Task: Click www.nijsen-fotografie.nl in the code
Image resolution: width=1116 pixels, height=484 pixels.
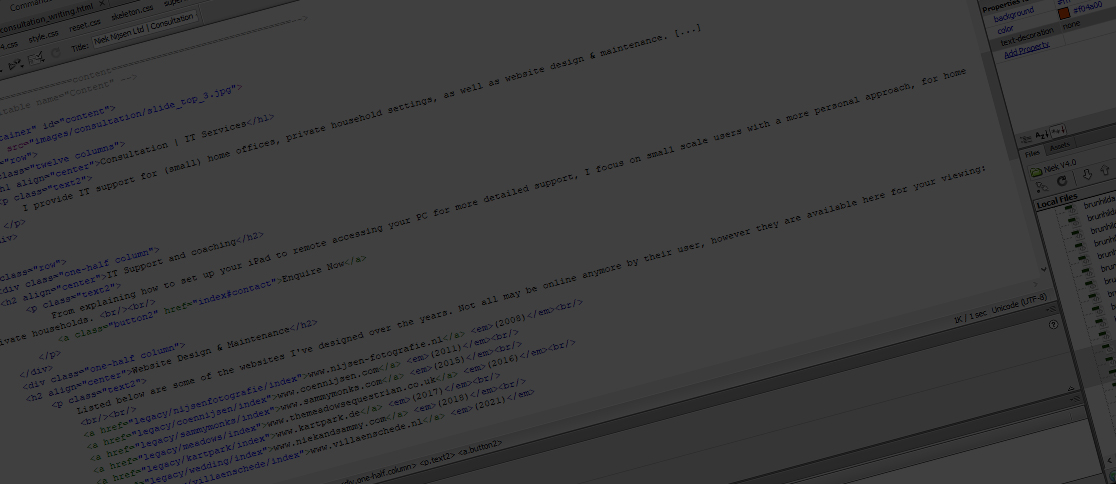Action: [x=374, y=354]
